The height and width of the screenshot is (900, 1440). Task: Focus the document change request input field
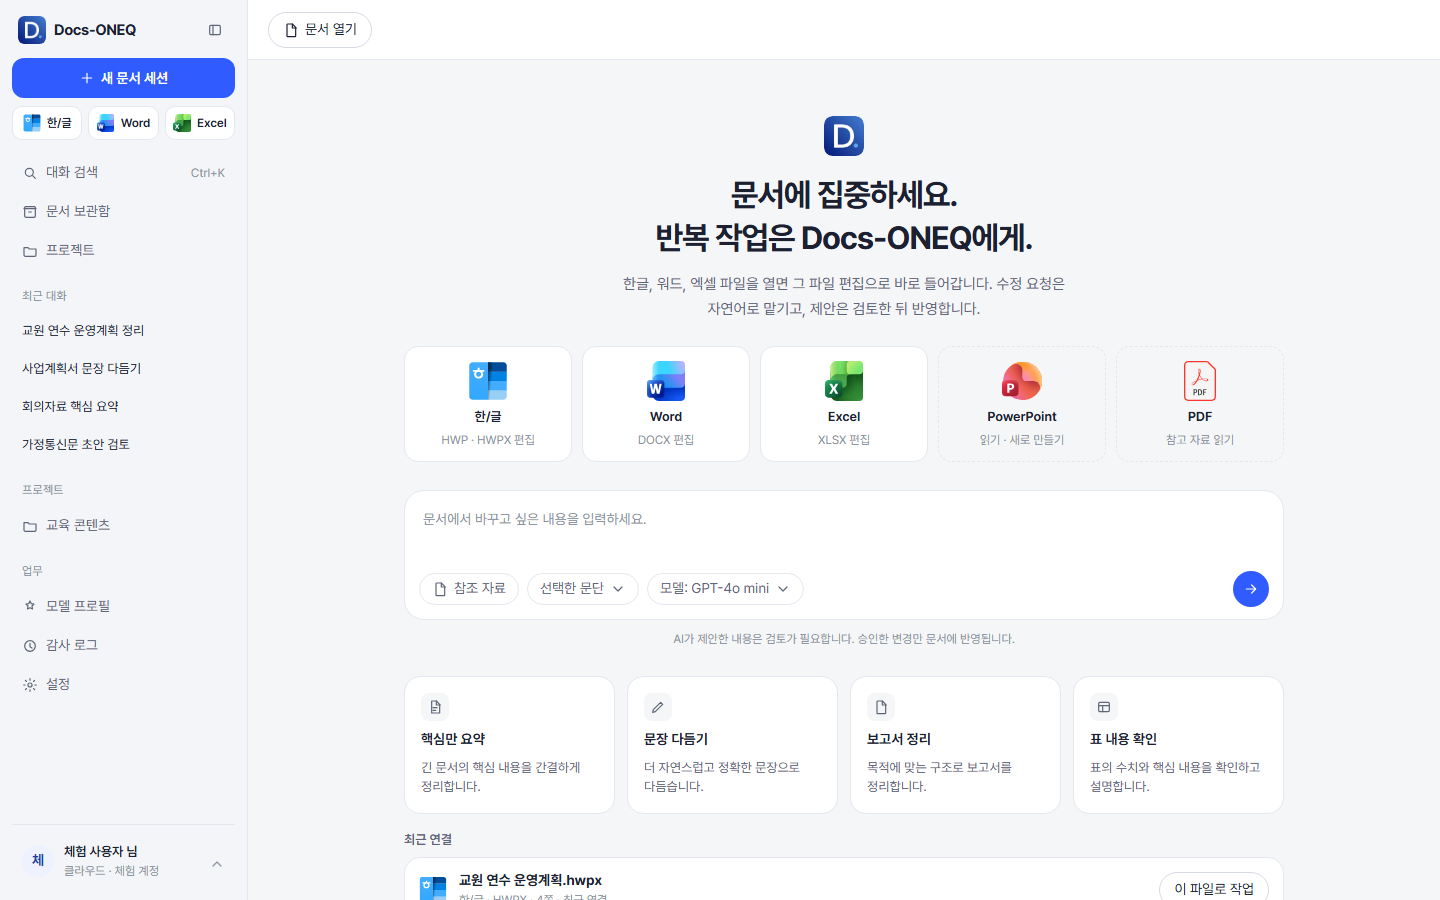[844, 528]
